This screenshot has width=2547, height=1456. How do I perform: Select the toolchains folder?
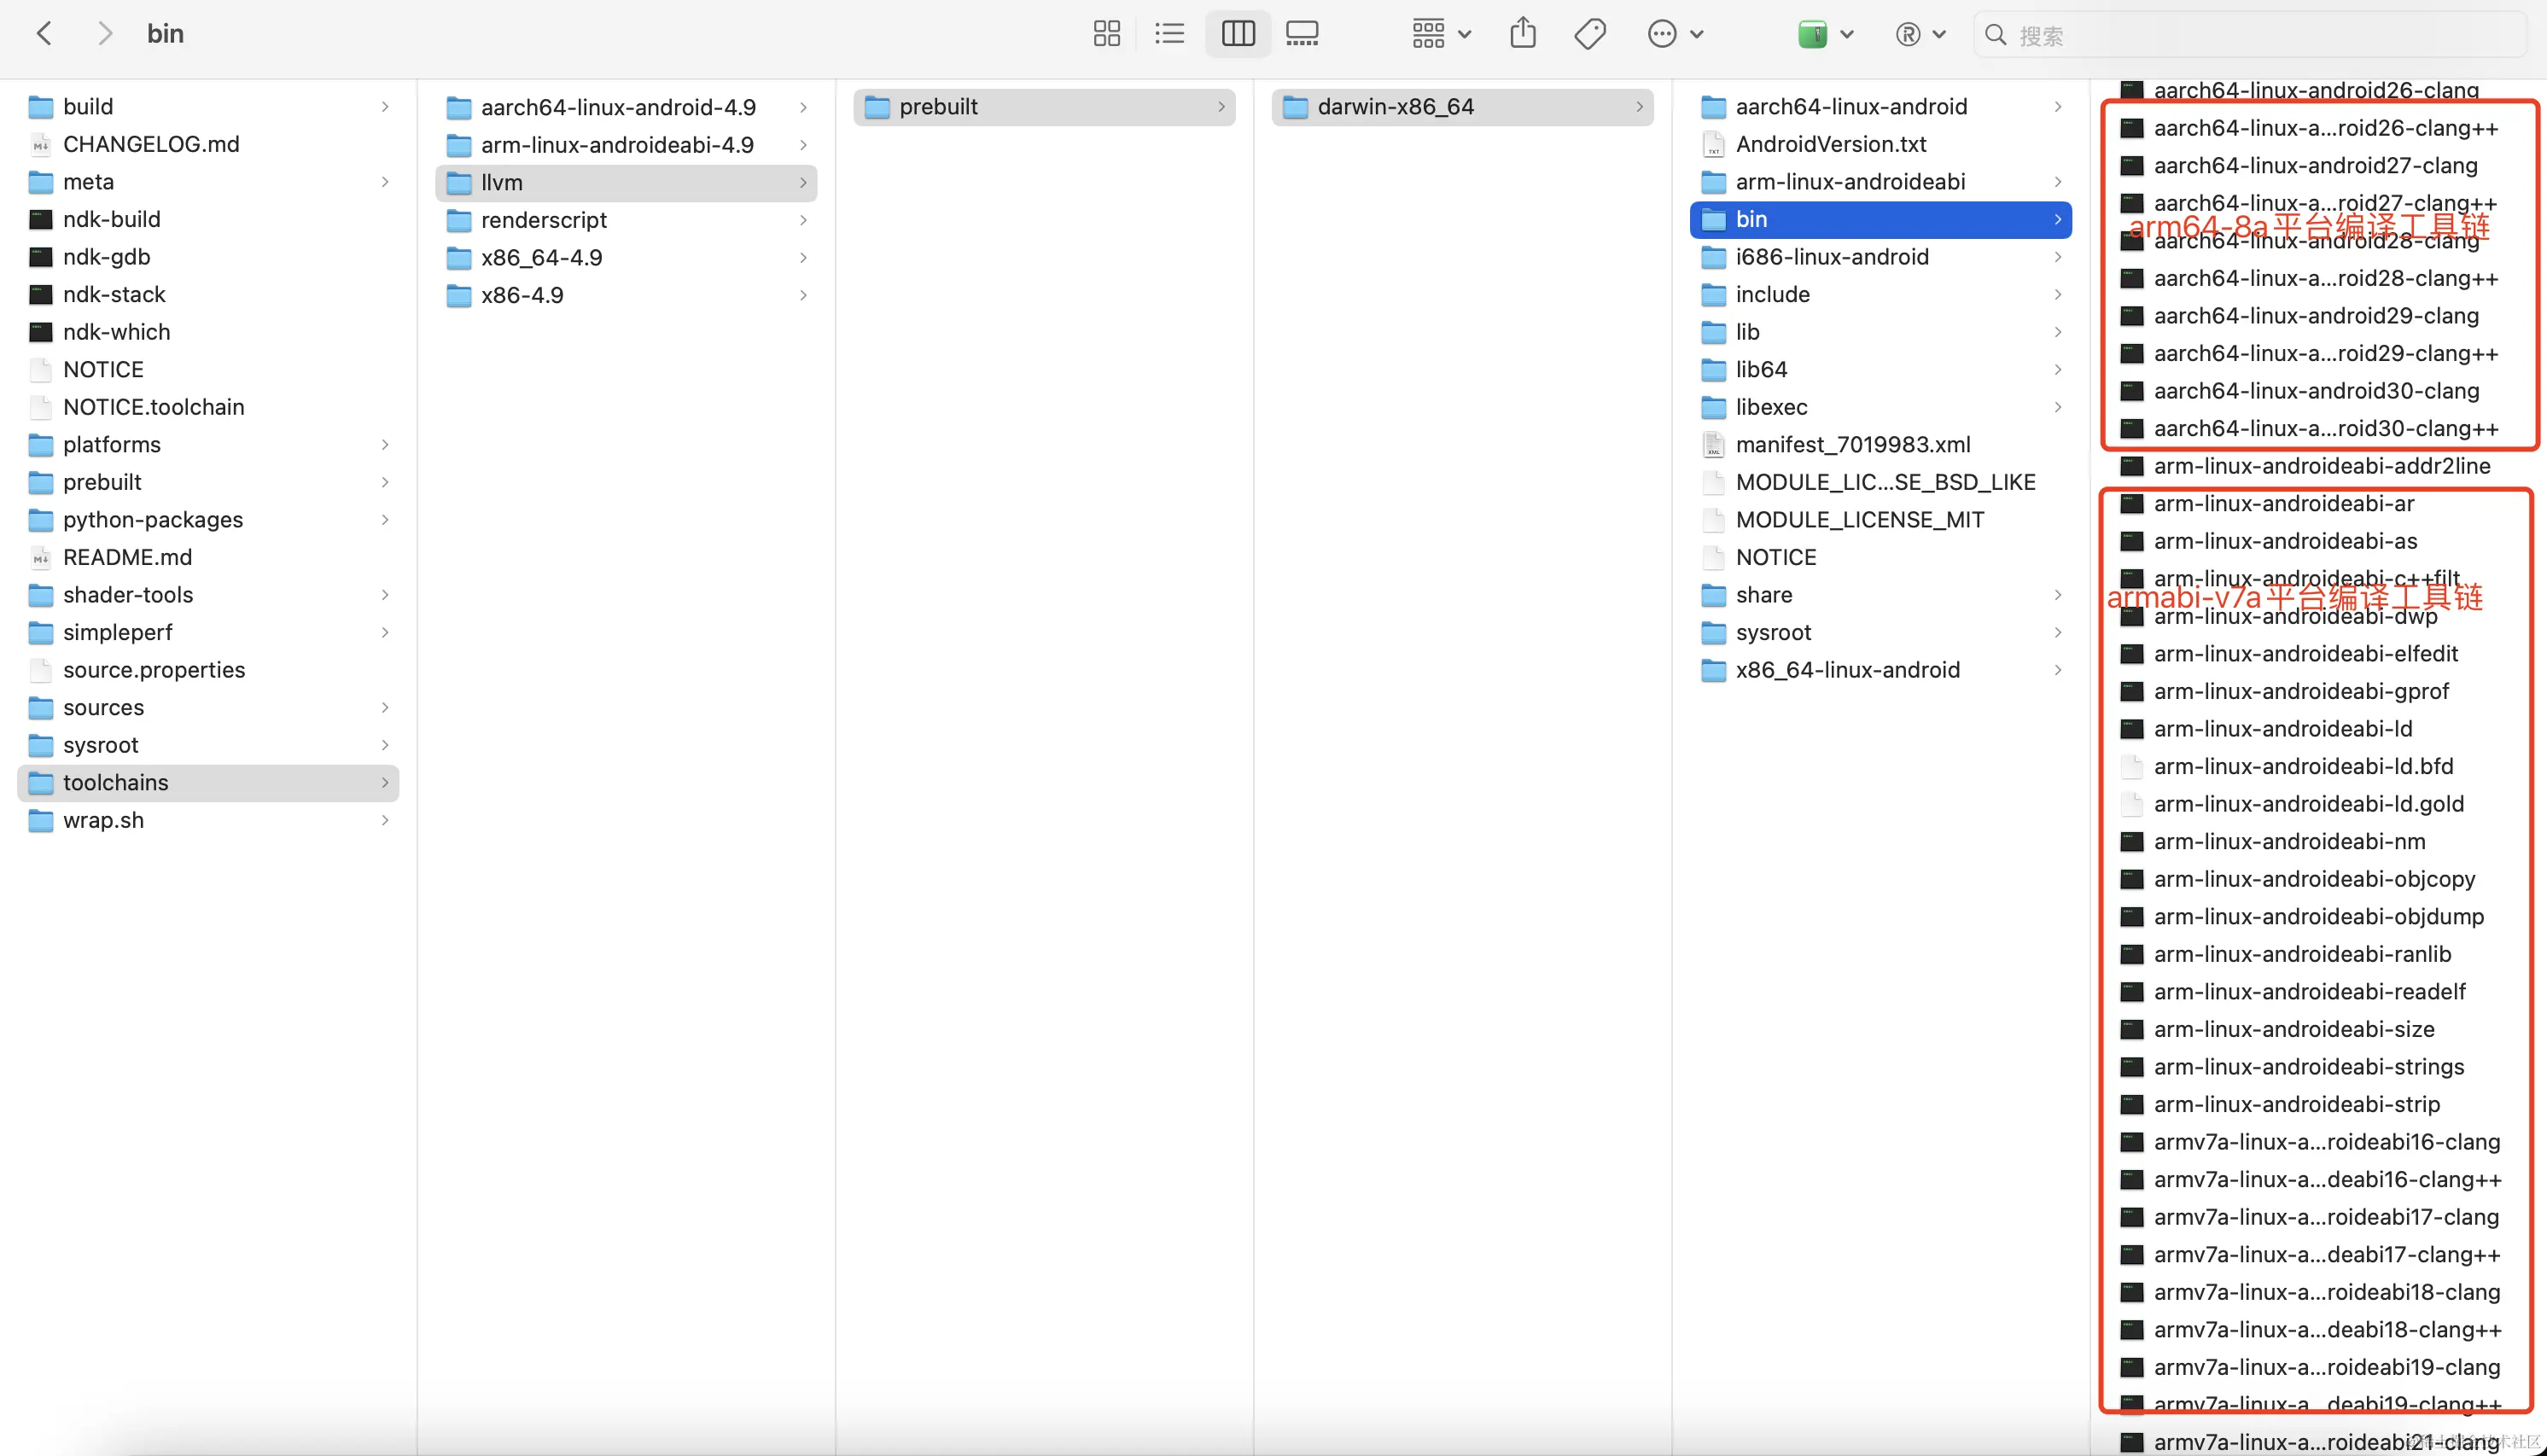[x=116, y=782]
